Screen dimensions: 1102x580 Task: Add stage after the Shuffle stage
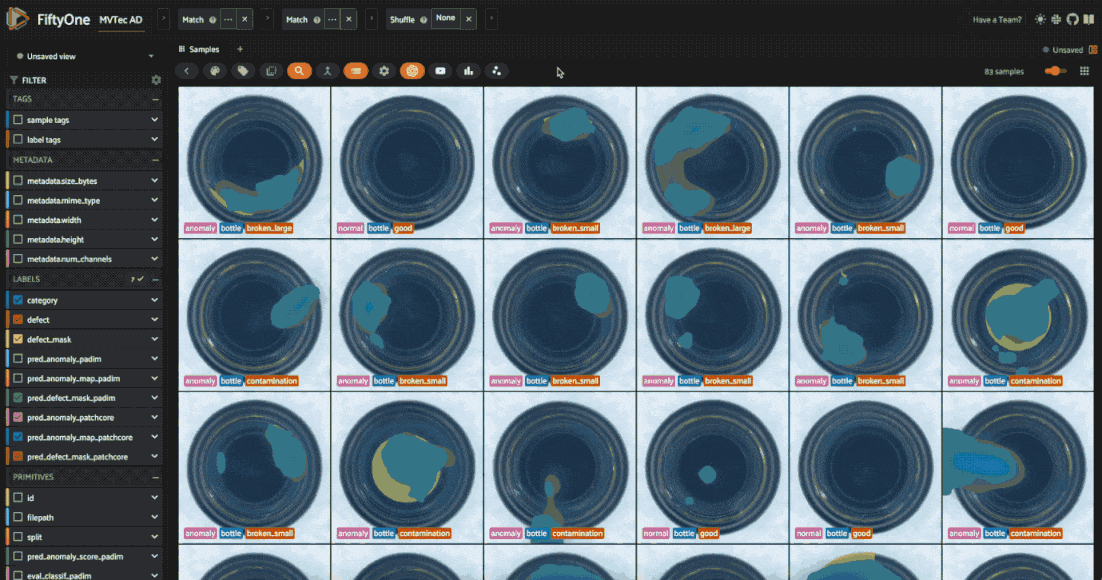(491, 19)
